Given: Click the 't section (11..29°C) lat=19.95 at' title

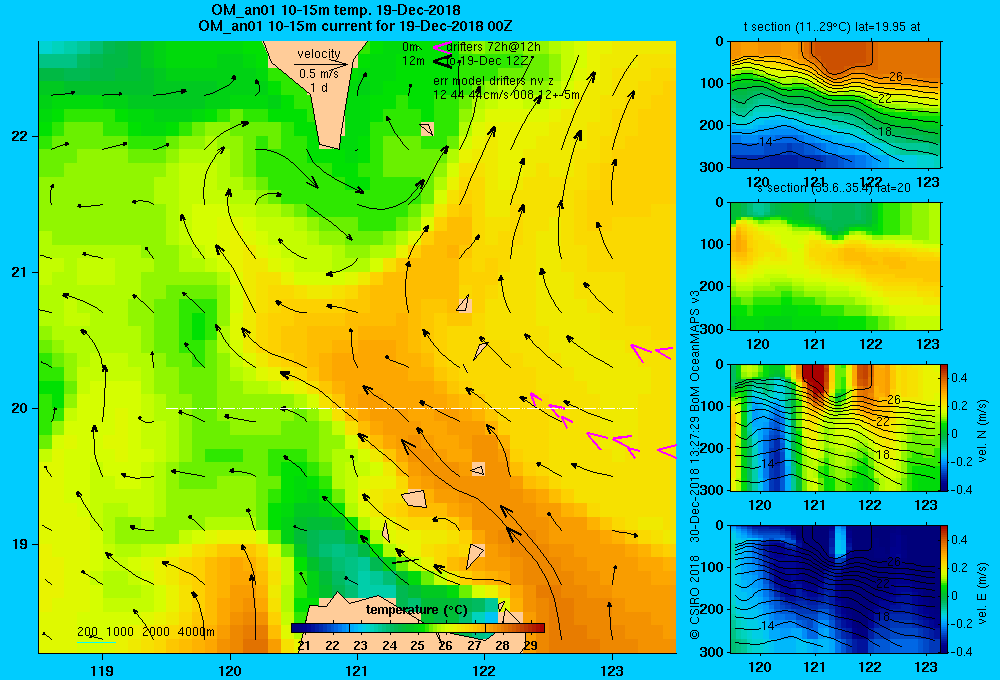Looking at the screenshot, I should coord(832,27).
